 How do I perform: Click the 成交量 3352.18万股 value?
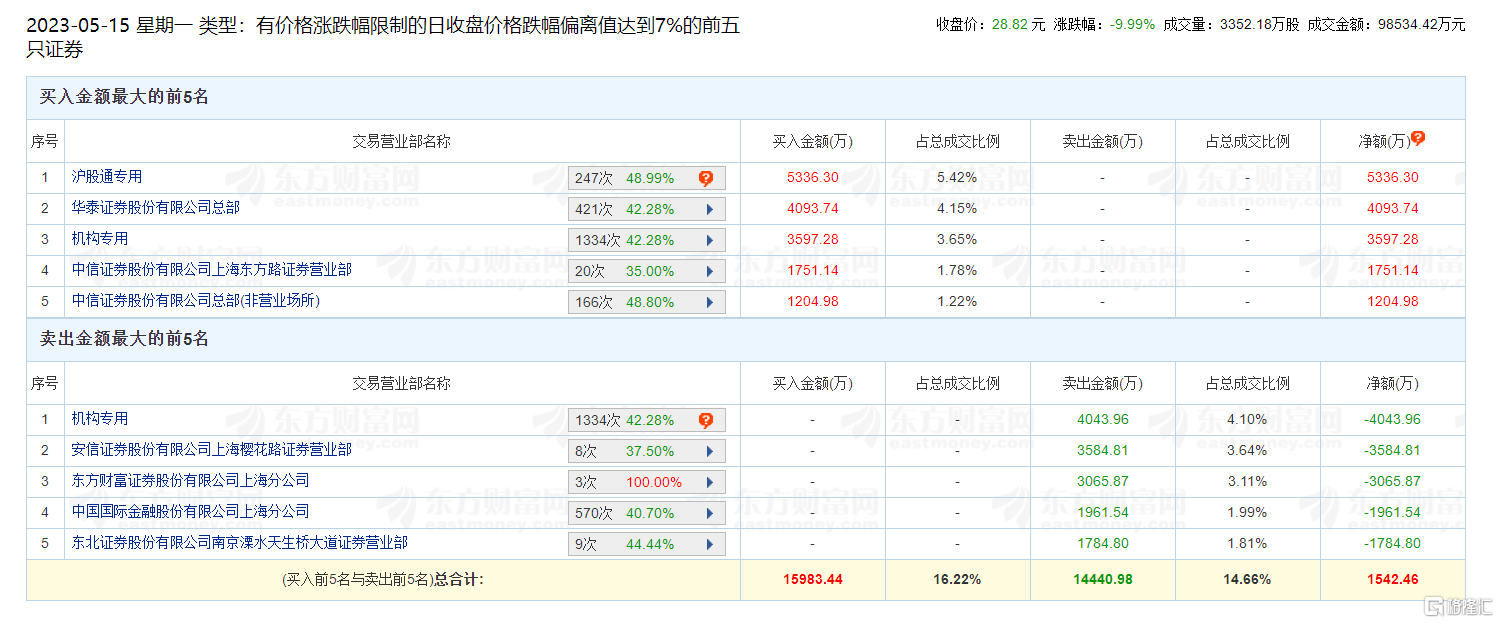click(1259, 24)
